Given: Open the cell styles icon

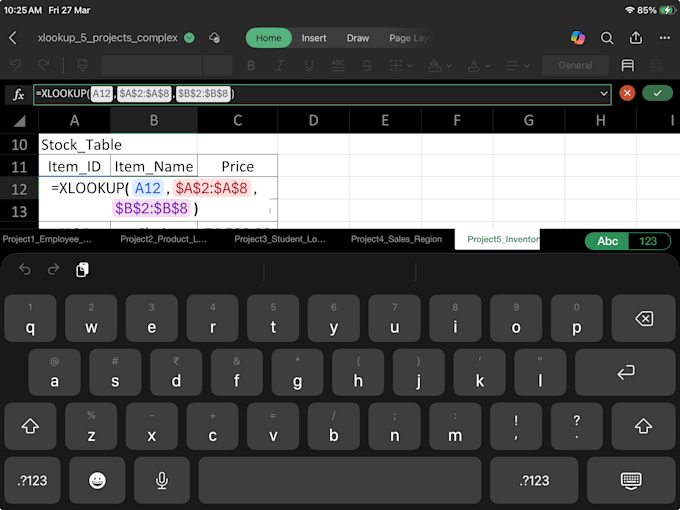Looking at the screenshot, I should (x=628, y=65).
